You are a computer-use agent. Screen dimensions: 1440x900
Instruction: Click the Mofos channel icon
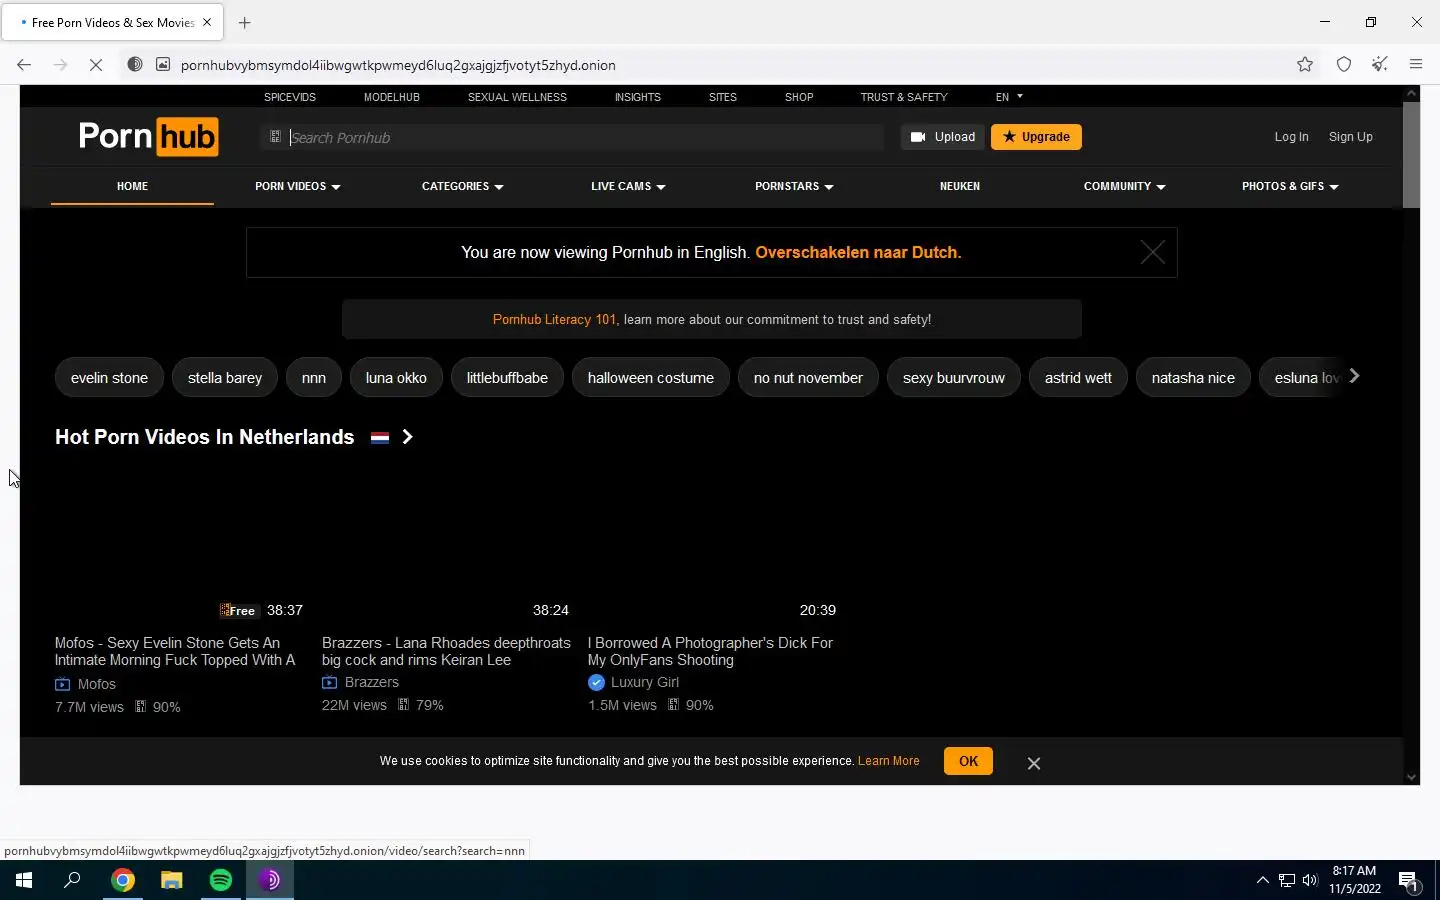(62, 684)
